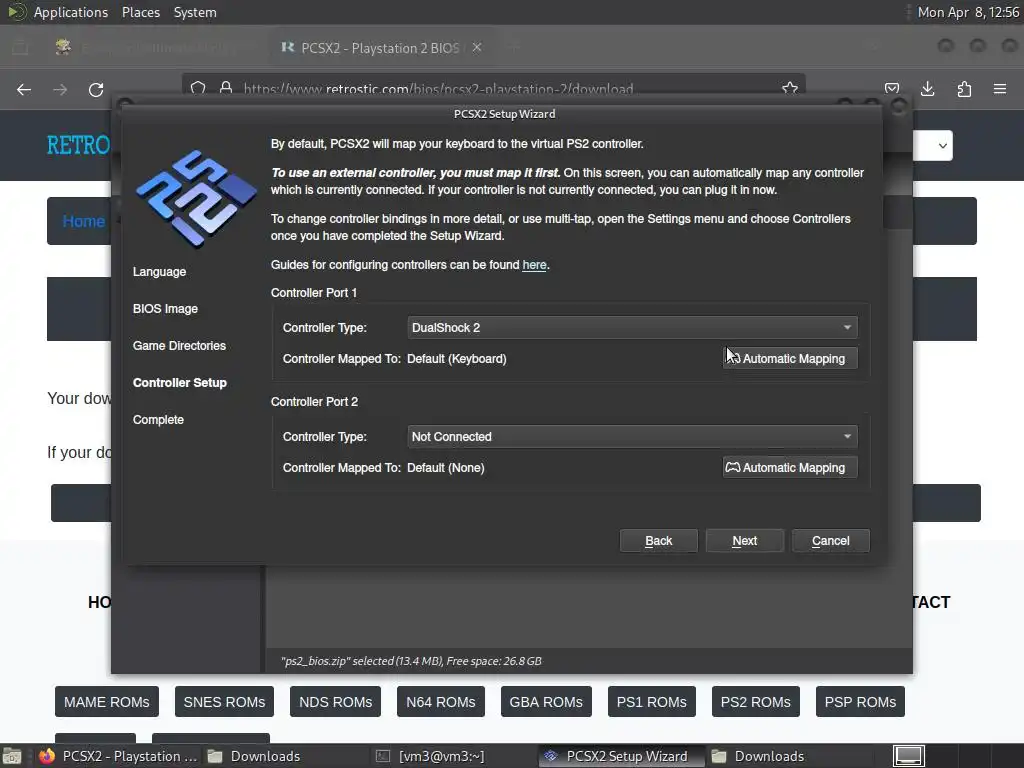The image size is (1024, 768).
Task: Click the Firefox back arrow
Action: coord(24,89)
